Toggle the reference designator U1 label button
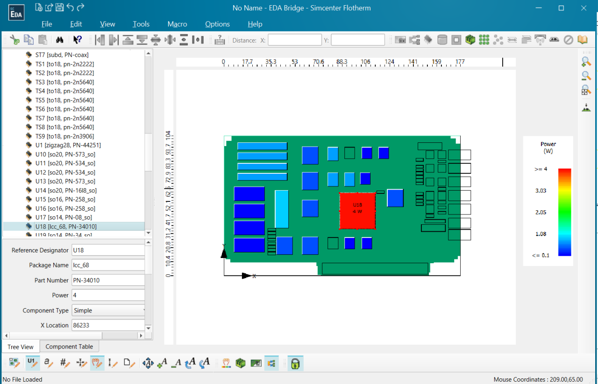 click(x=32, y=363)
